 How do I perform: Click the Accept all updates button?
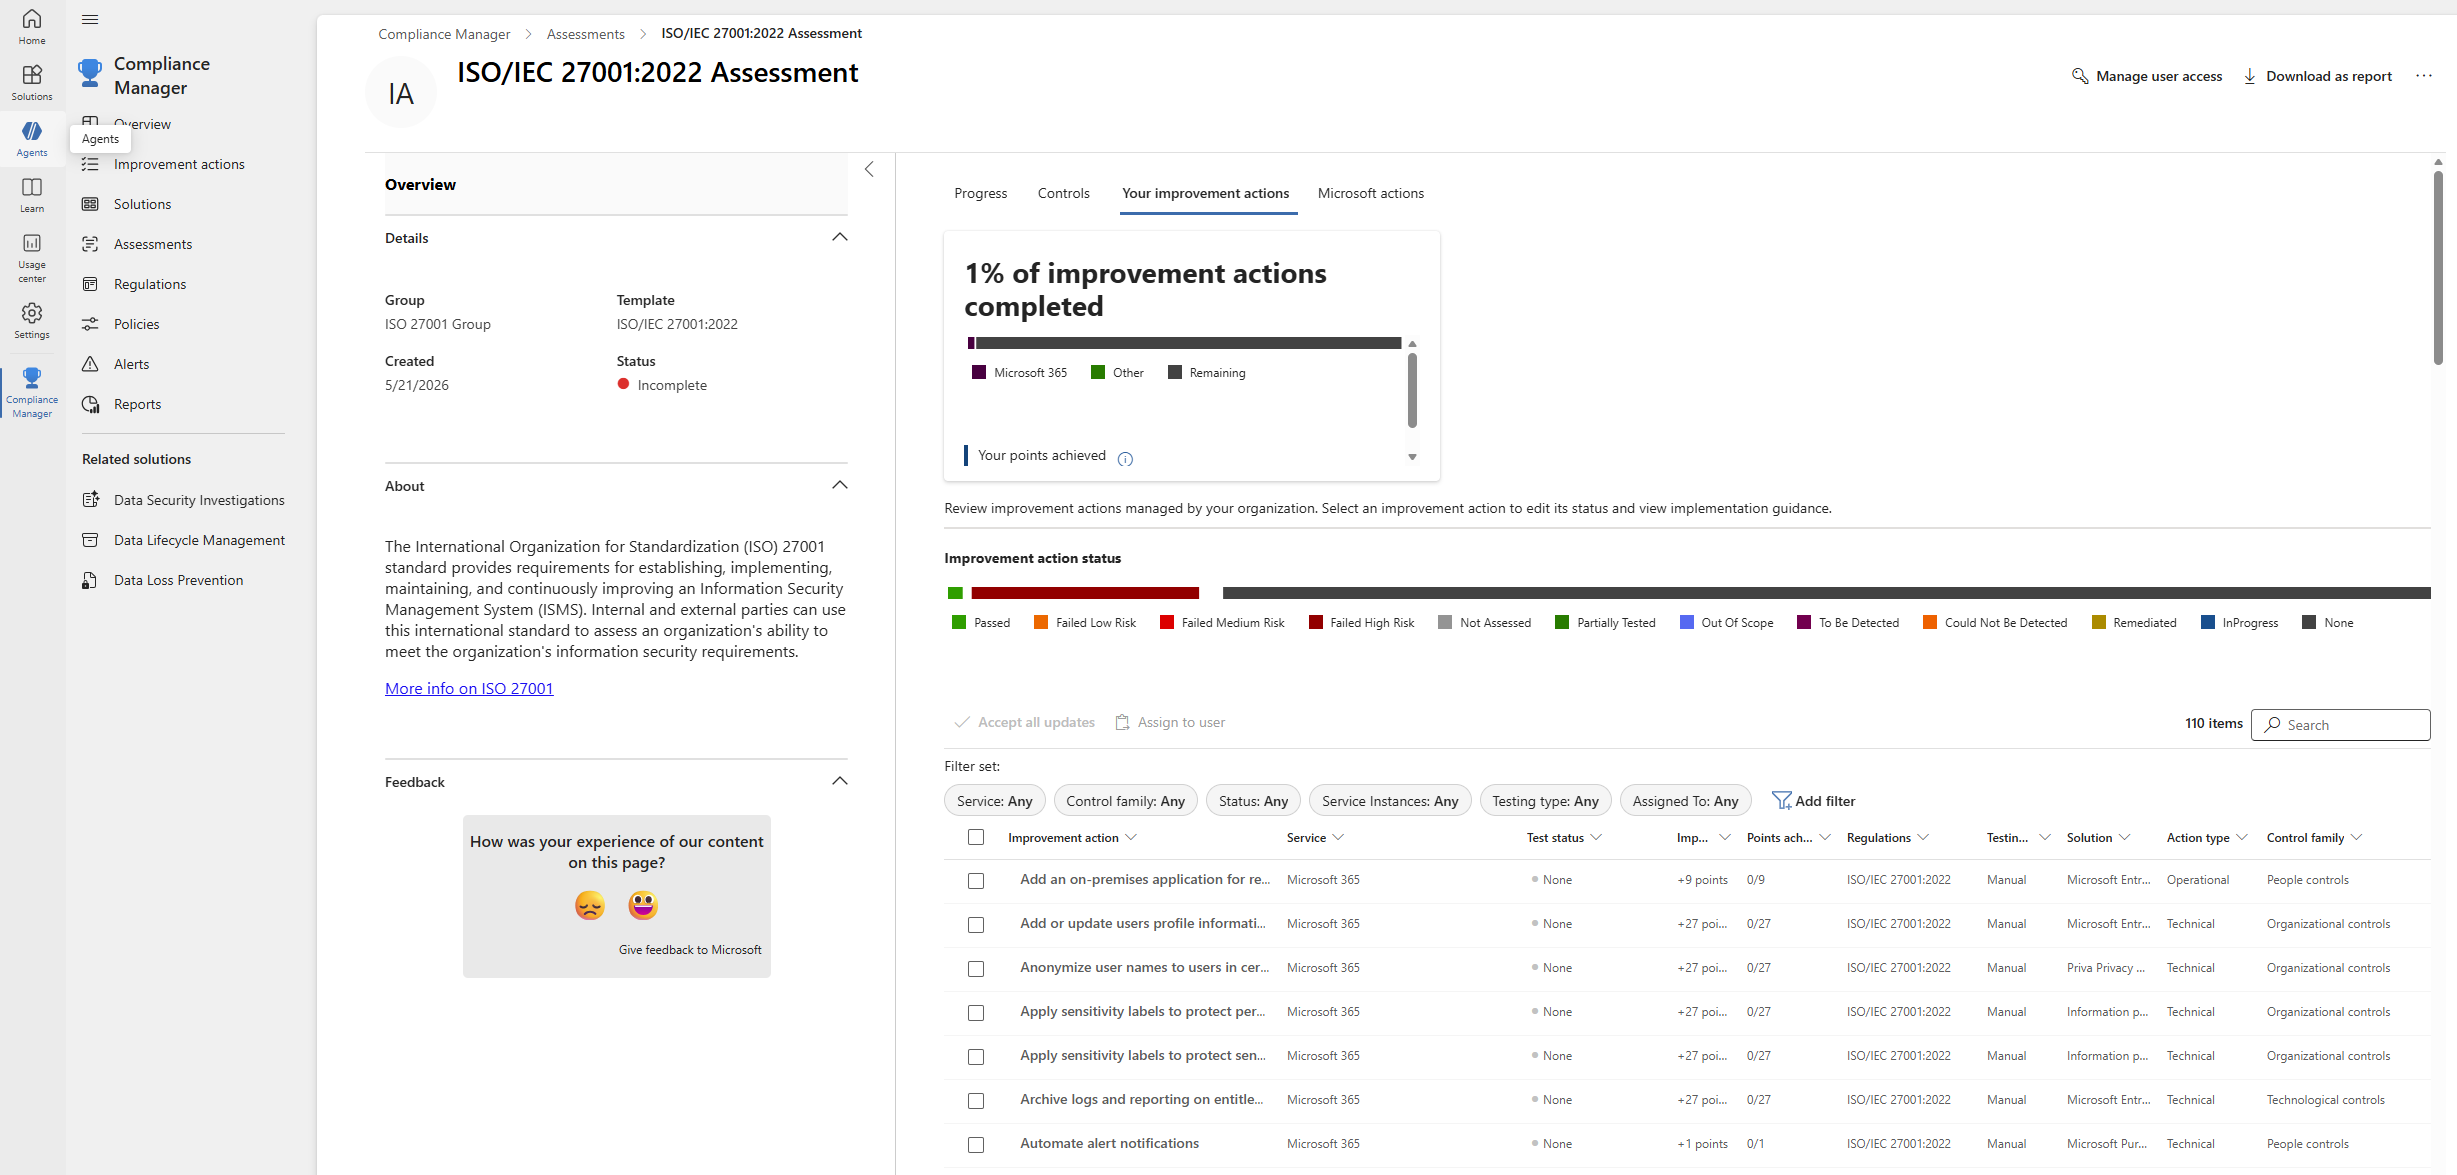(x=1025, y=722)
